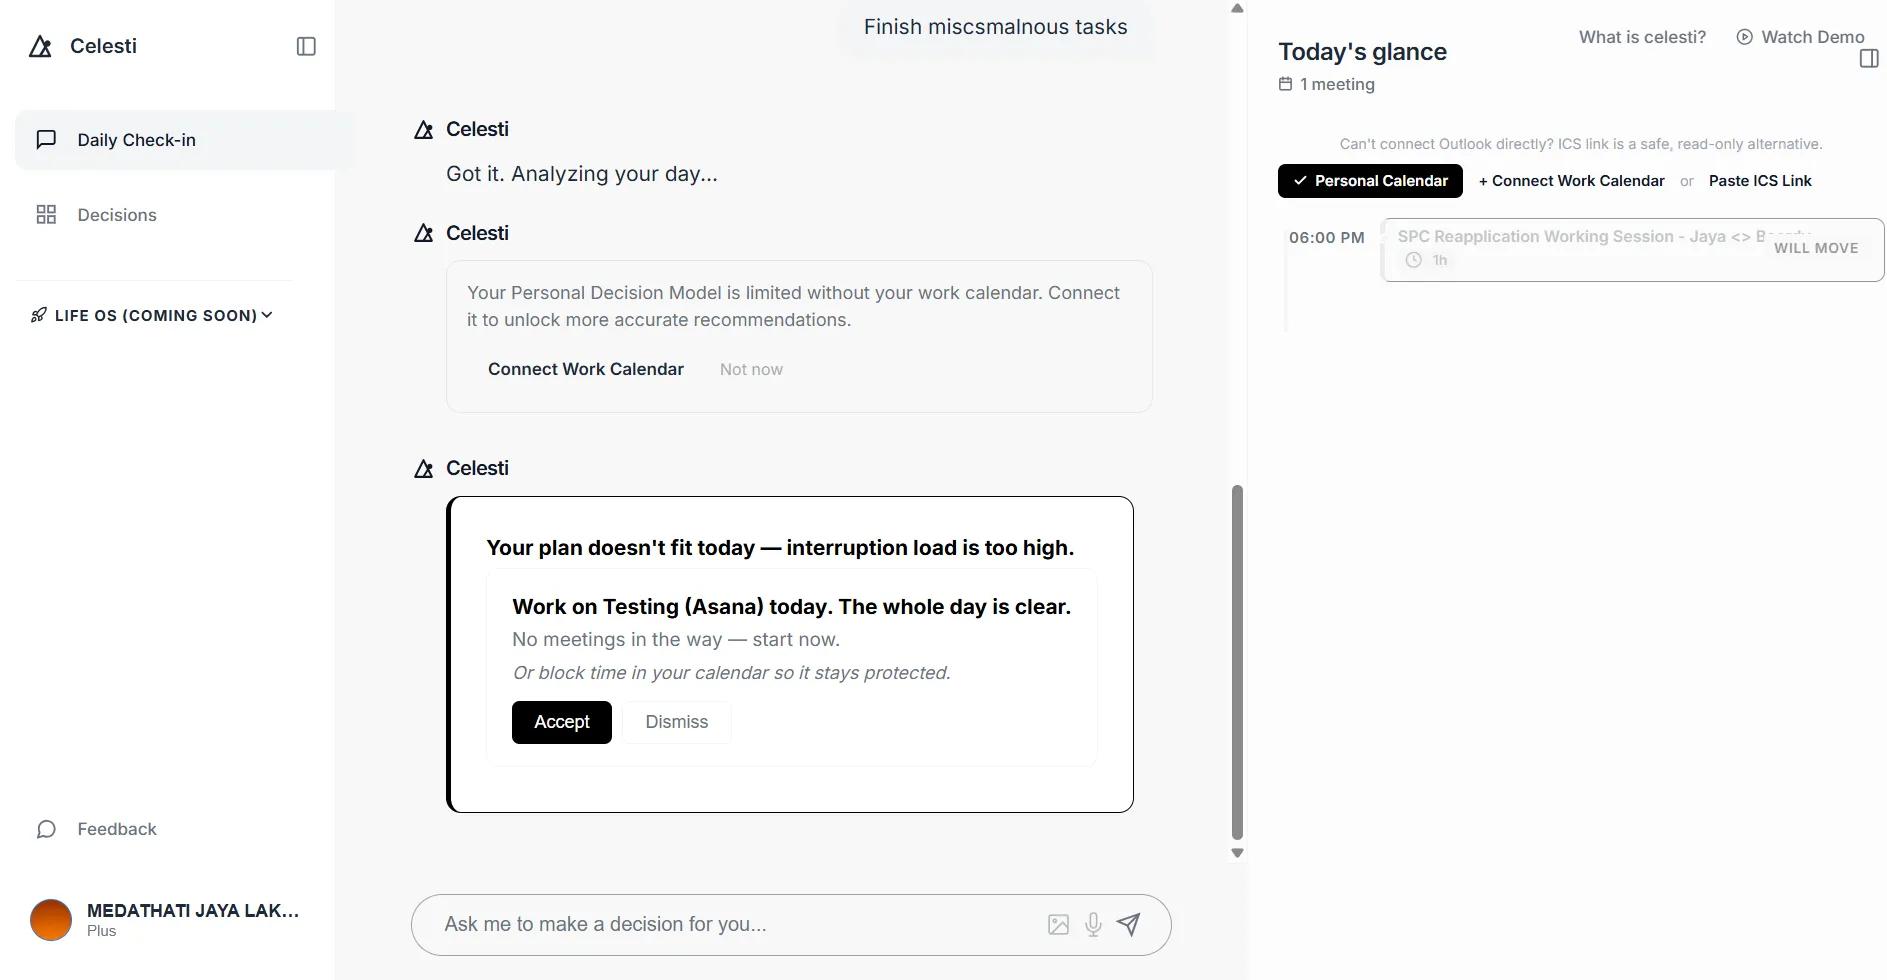Activate the microphone voice input icon
1887x980 pixels.
pyautogui.click(x=1093, y=925)
